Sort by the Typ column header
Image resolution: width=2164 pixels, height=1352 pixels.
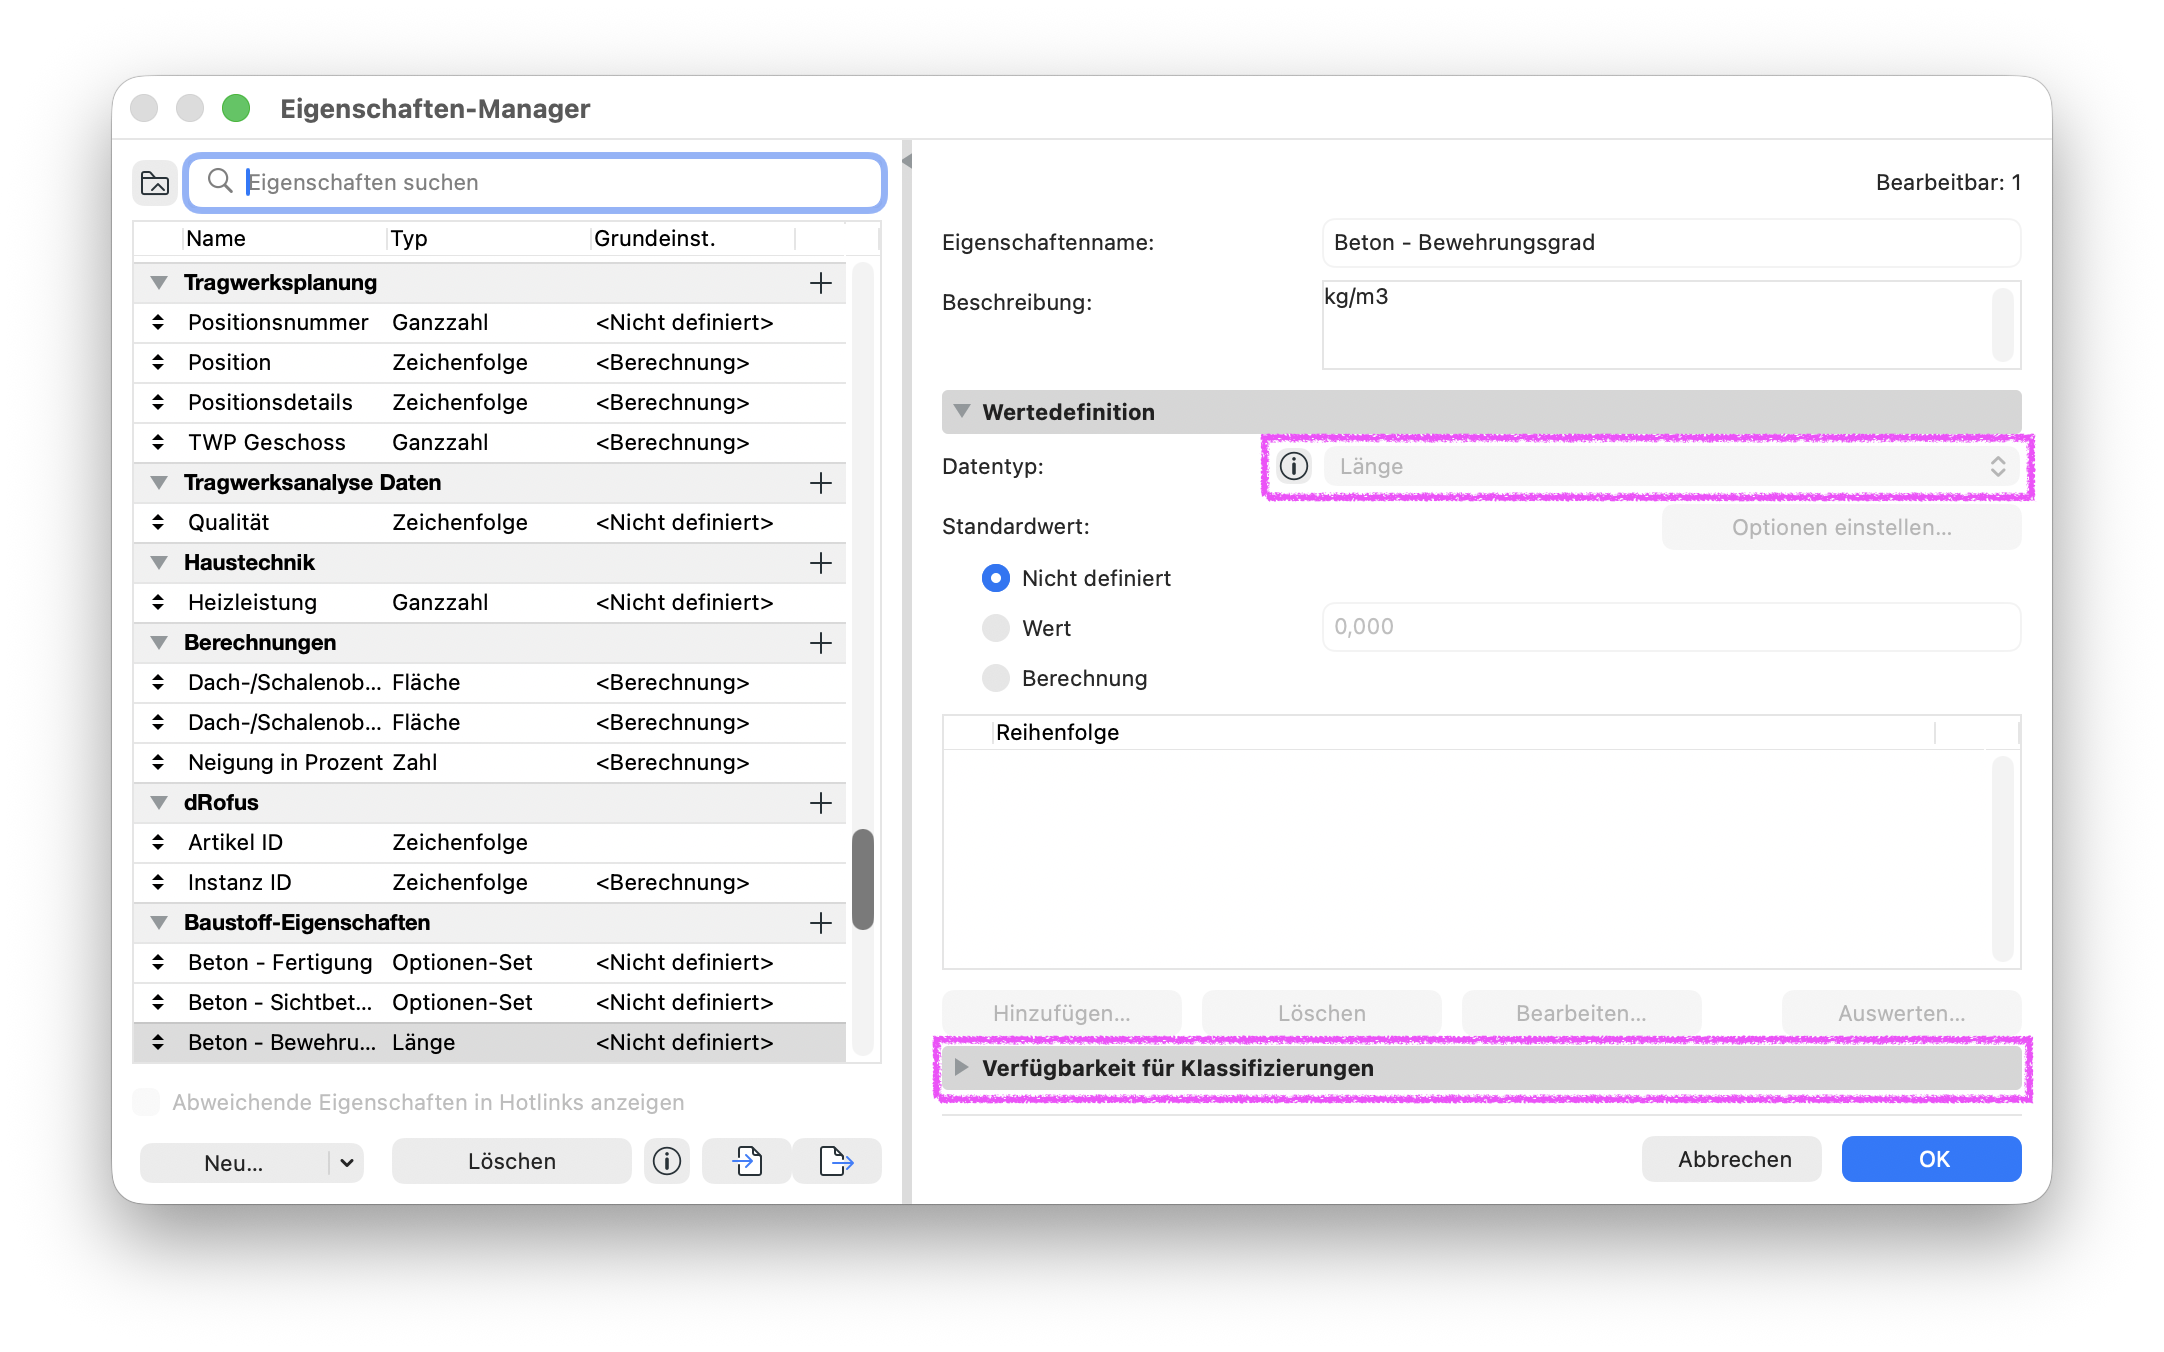(x=489, y=238)
